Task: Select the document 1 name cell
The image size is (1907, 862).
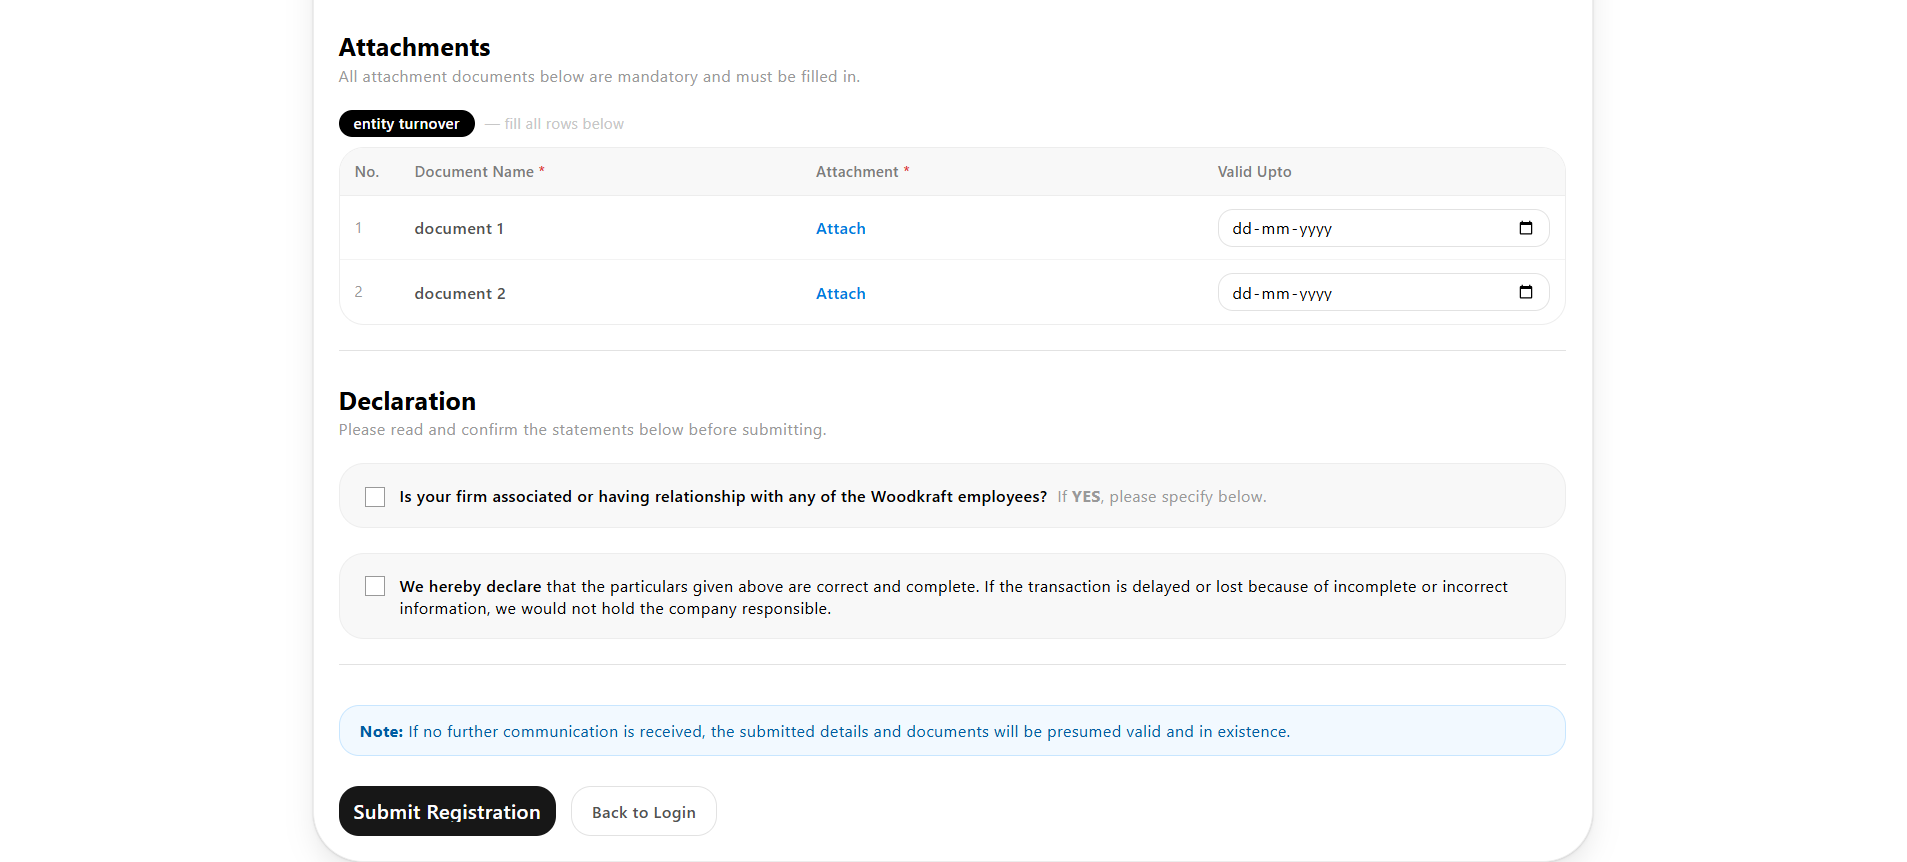Action: 459,229
